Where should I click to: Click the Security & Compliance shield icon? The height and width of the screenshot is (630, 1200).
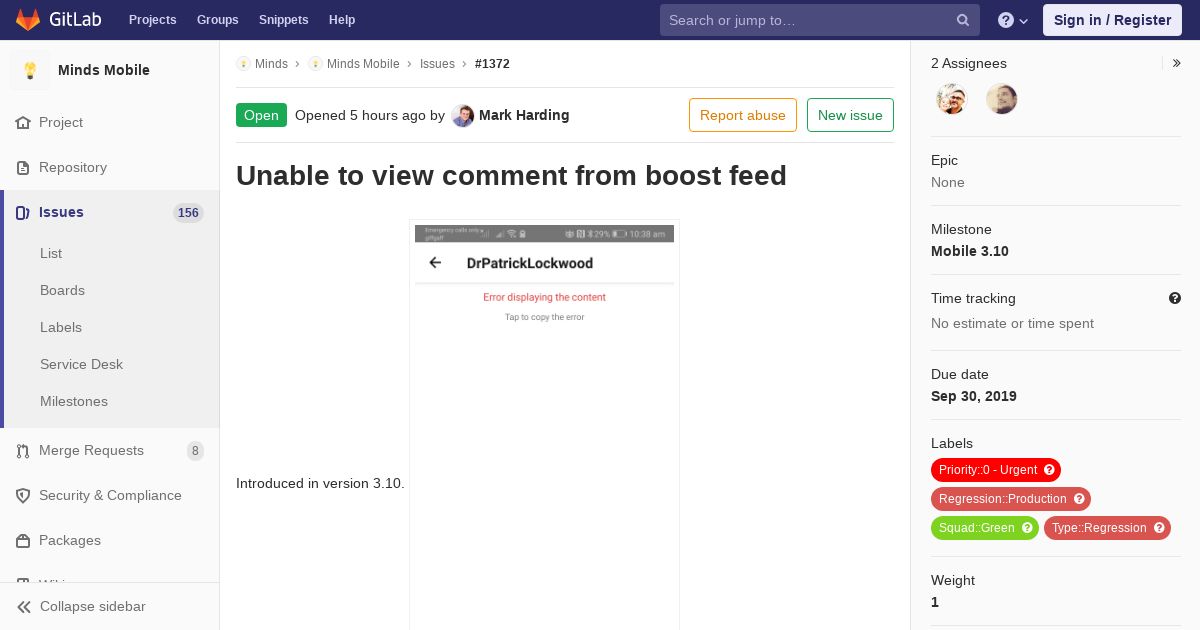pyautogui.click(x=23, y=496)
